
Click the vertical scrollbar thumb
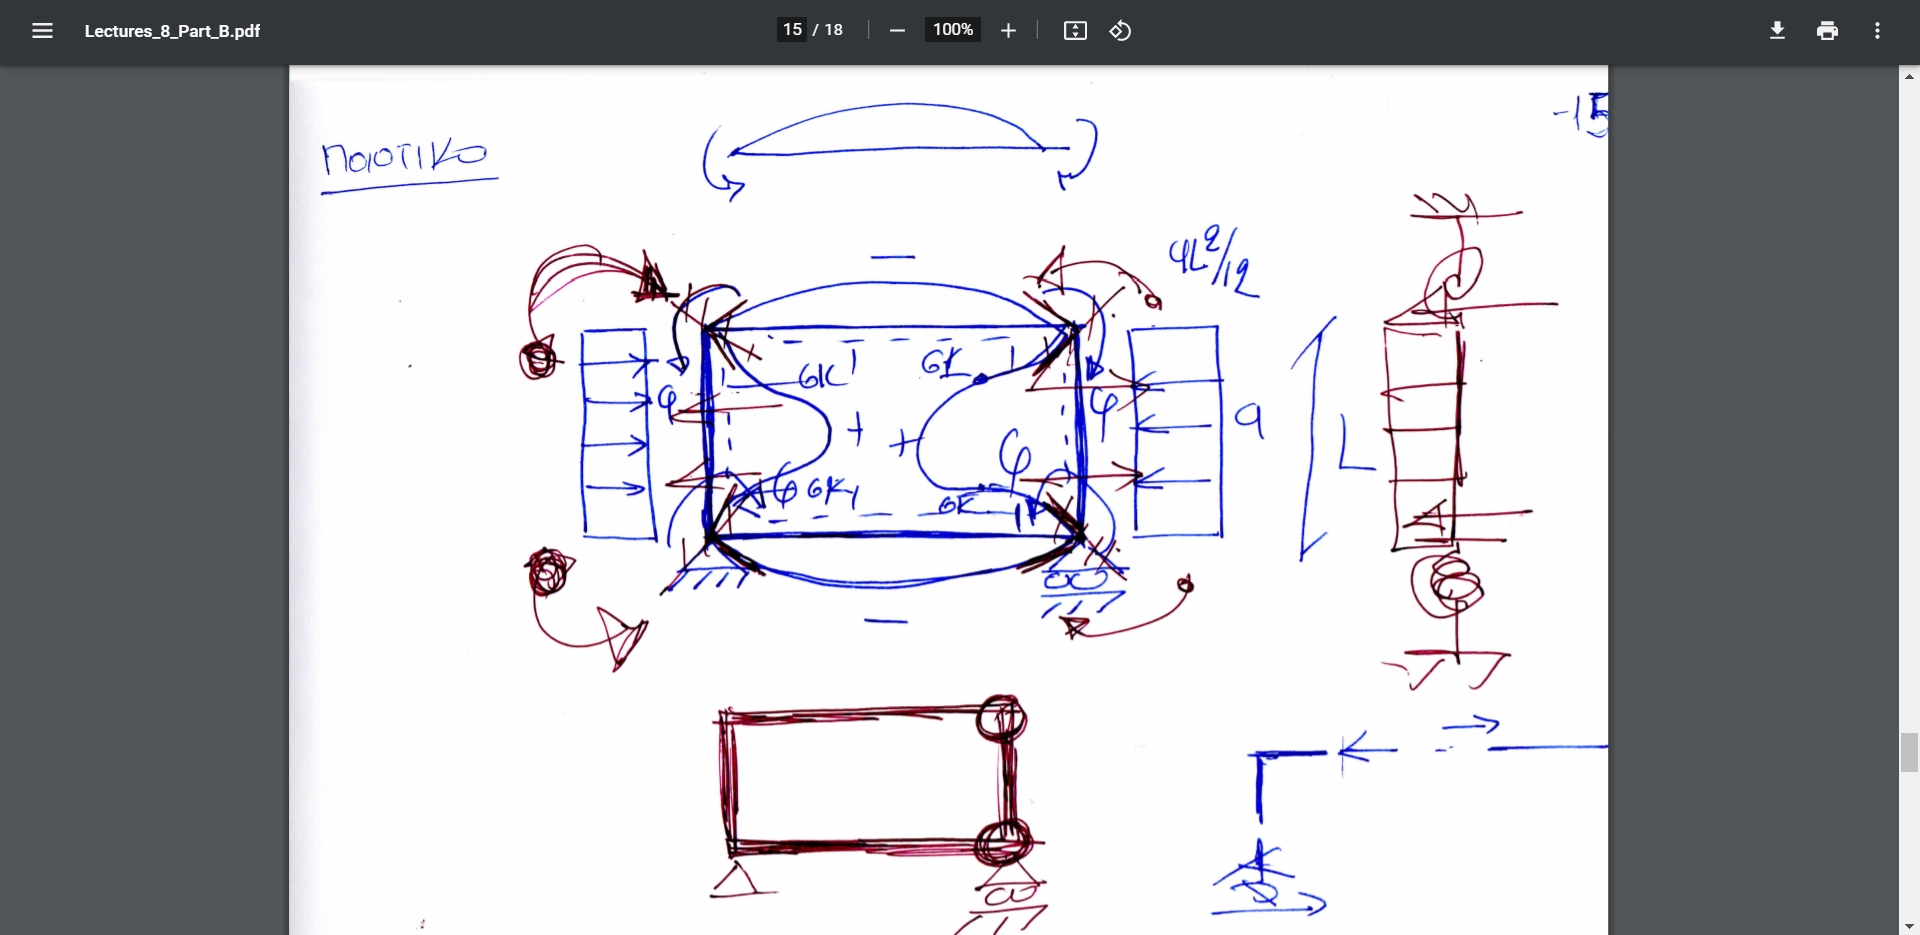tap(1909, 752)
